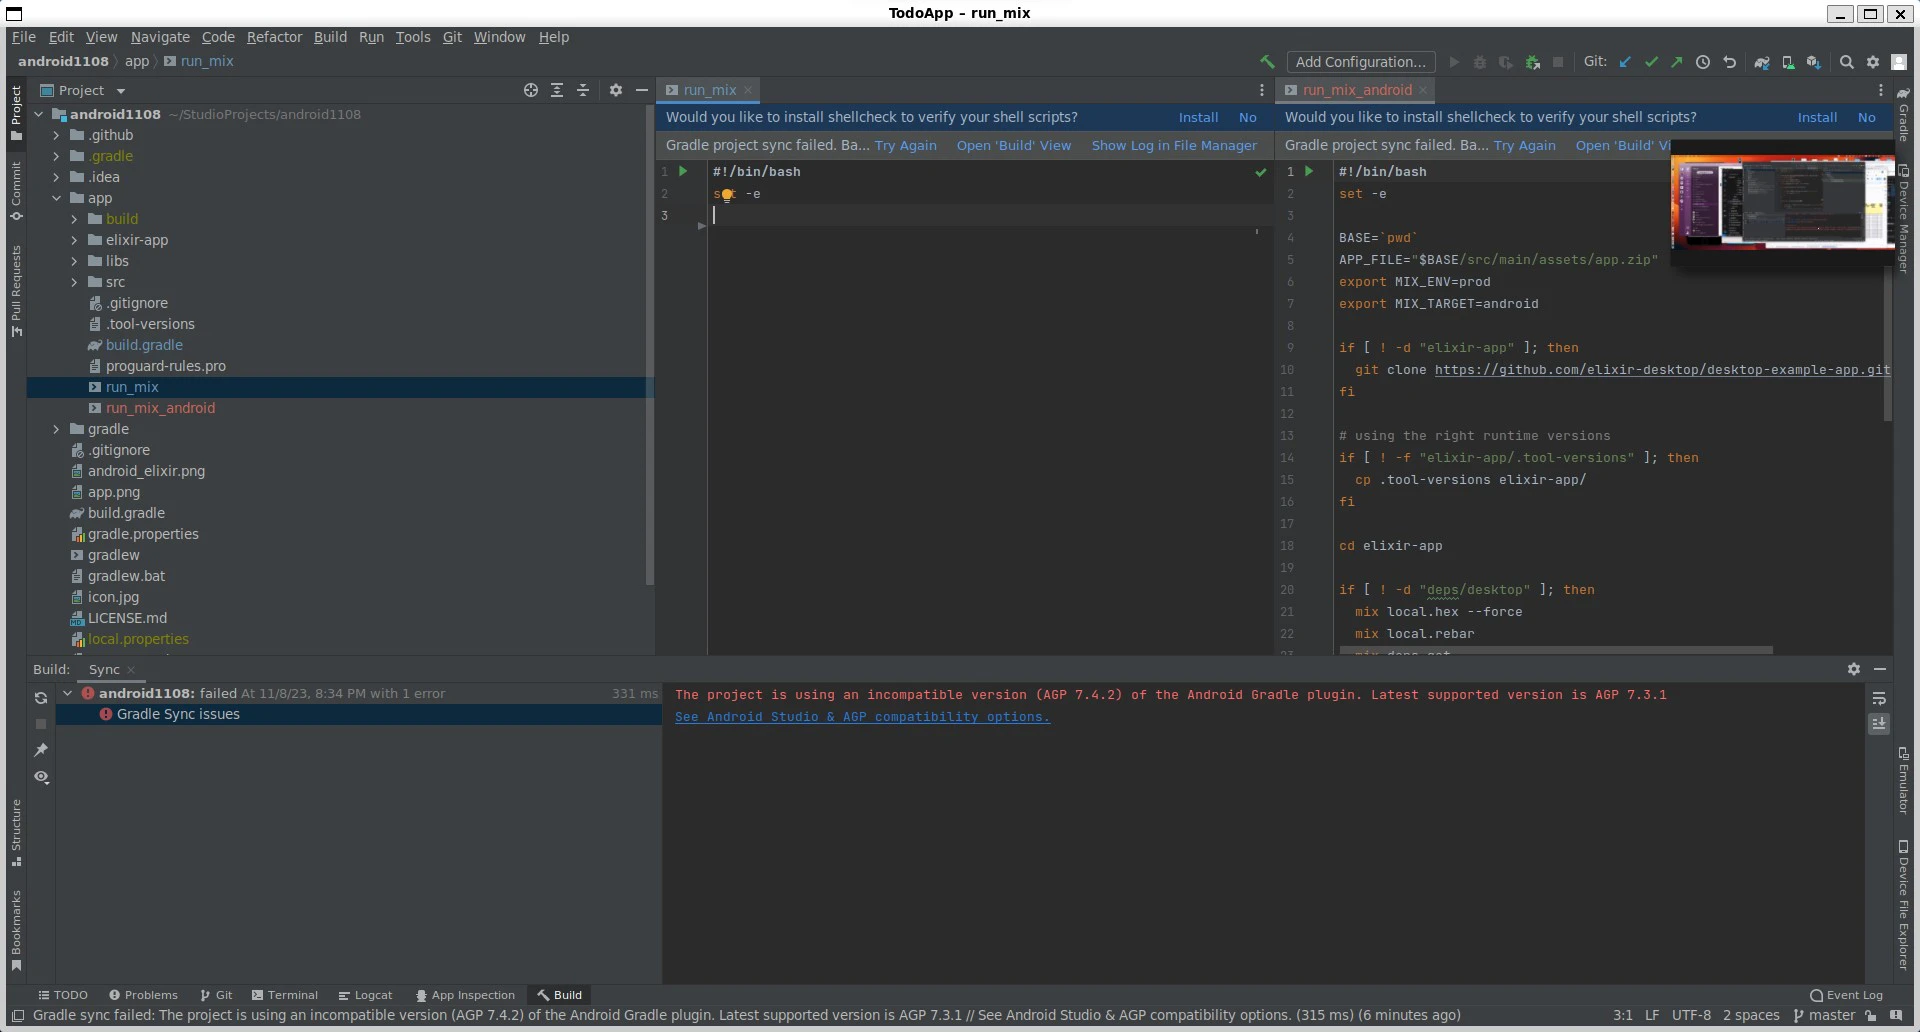1920x1032 pixels.
Task: Click the Restart sync icon in Build panel
Action: [41, 698]
